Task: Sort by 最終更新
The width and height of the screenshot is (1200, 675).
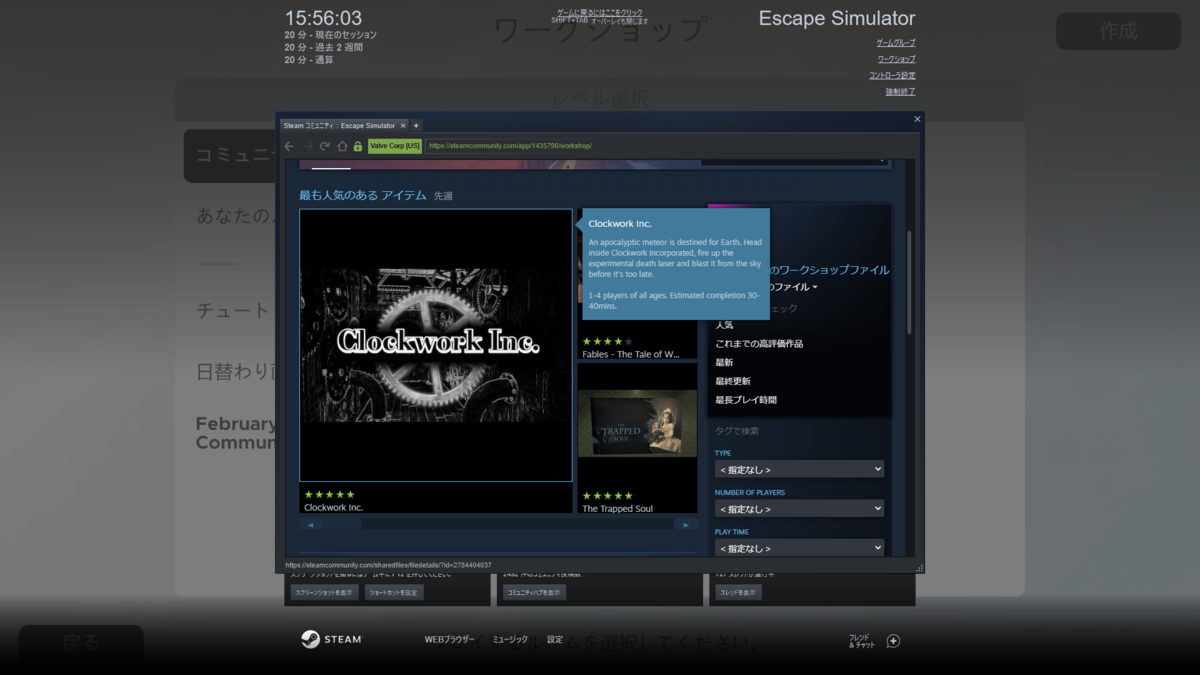Action: pos(732,381)
